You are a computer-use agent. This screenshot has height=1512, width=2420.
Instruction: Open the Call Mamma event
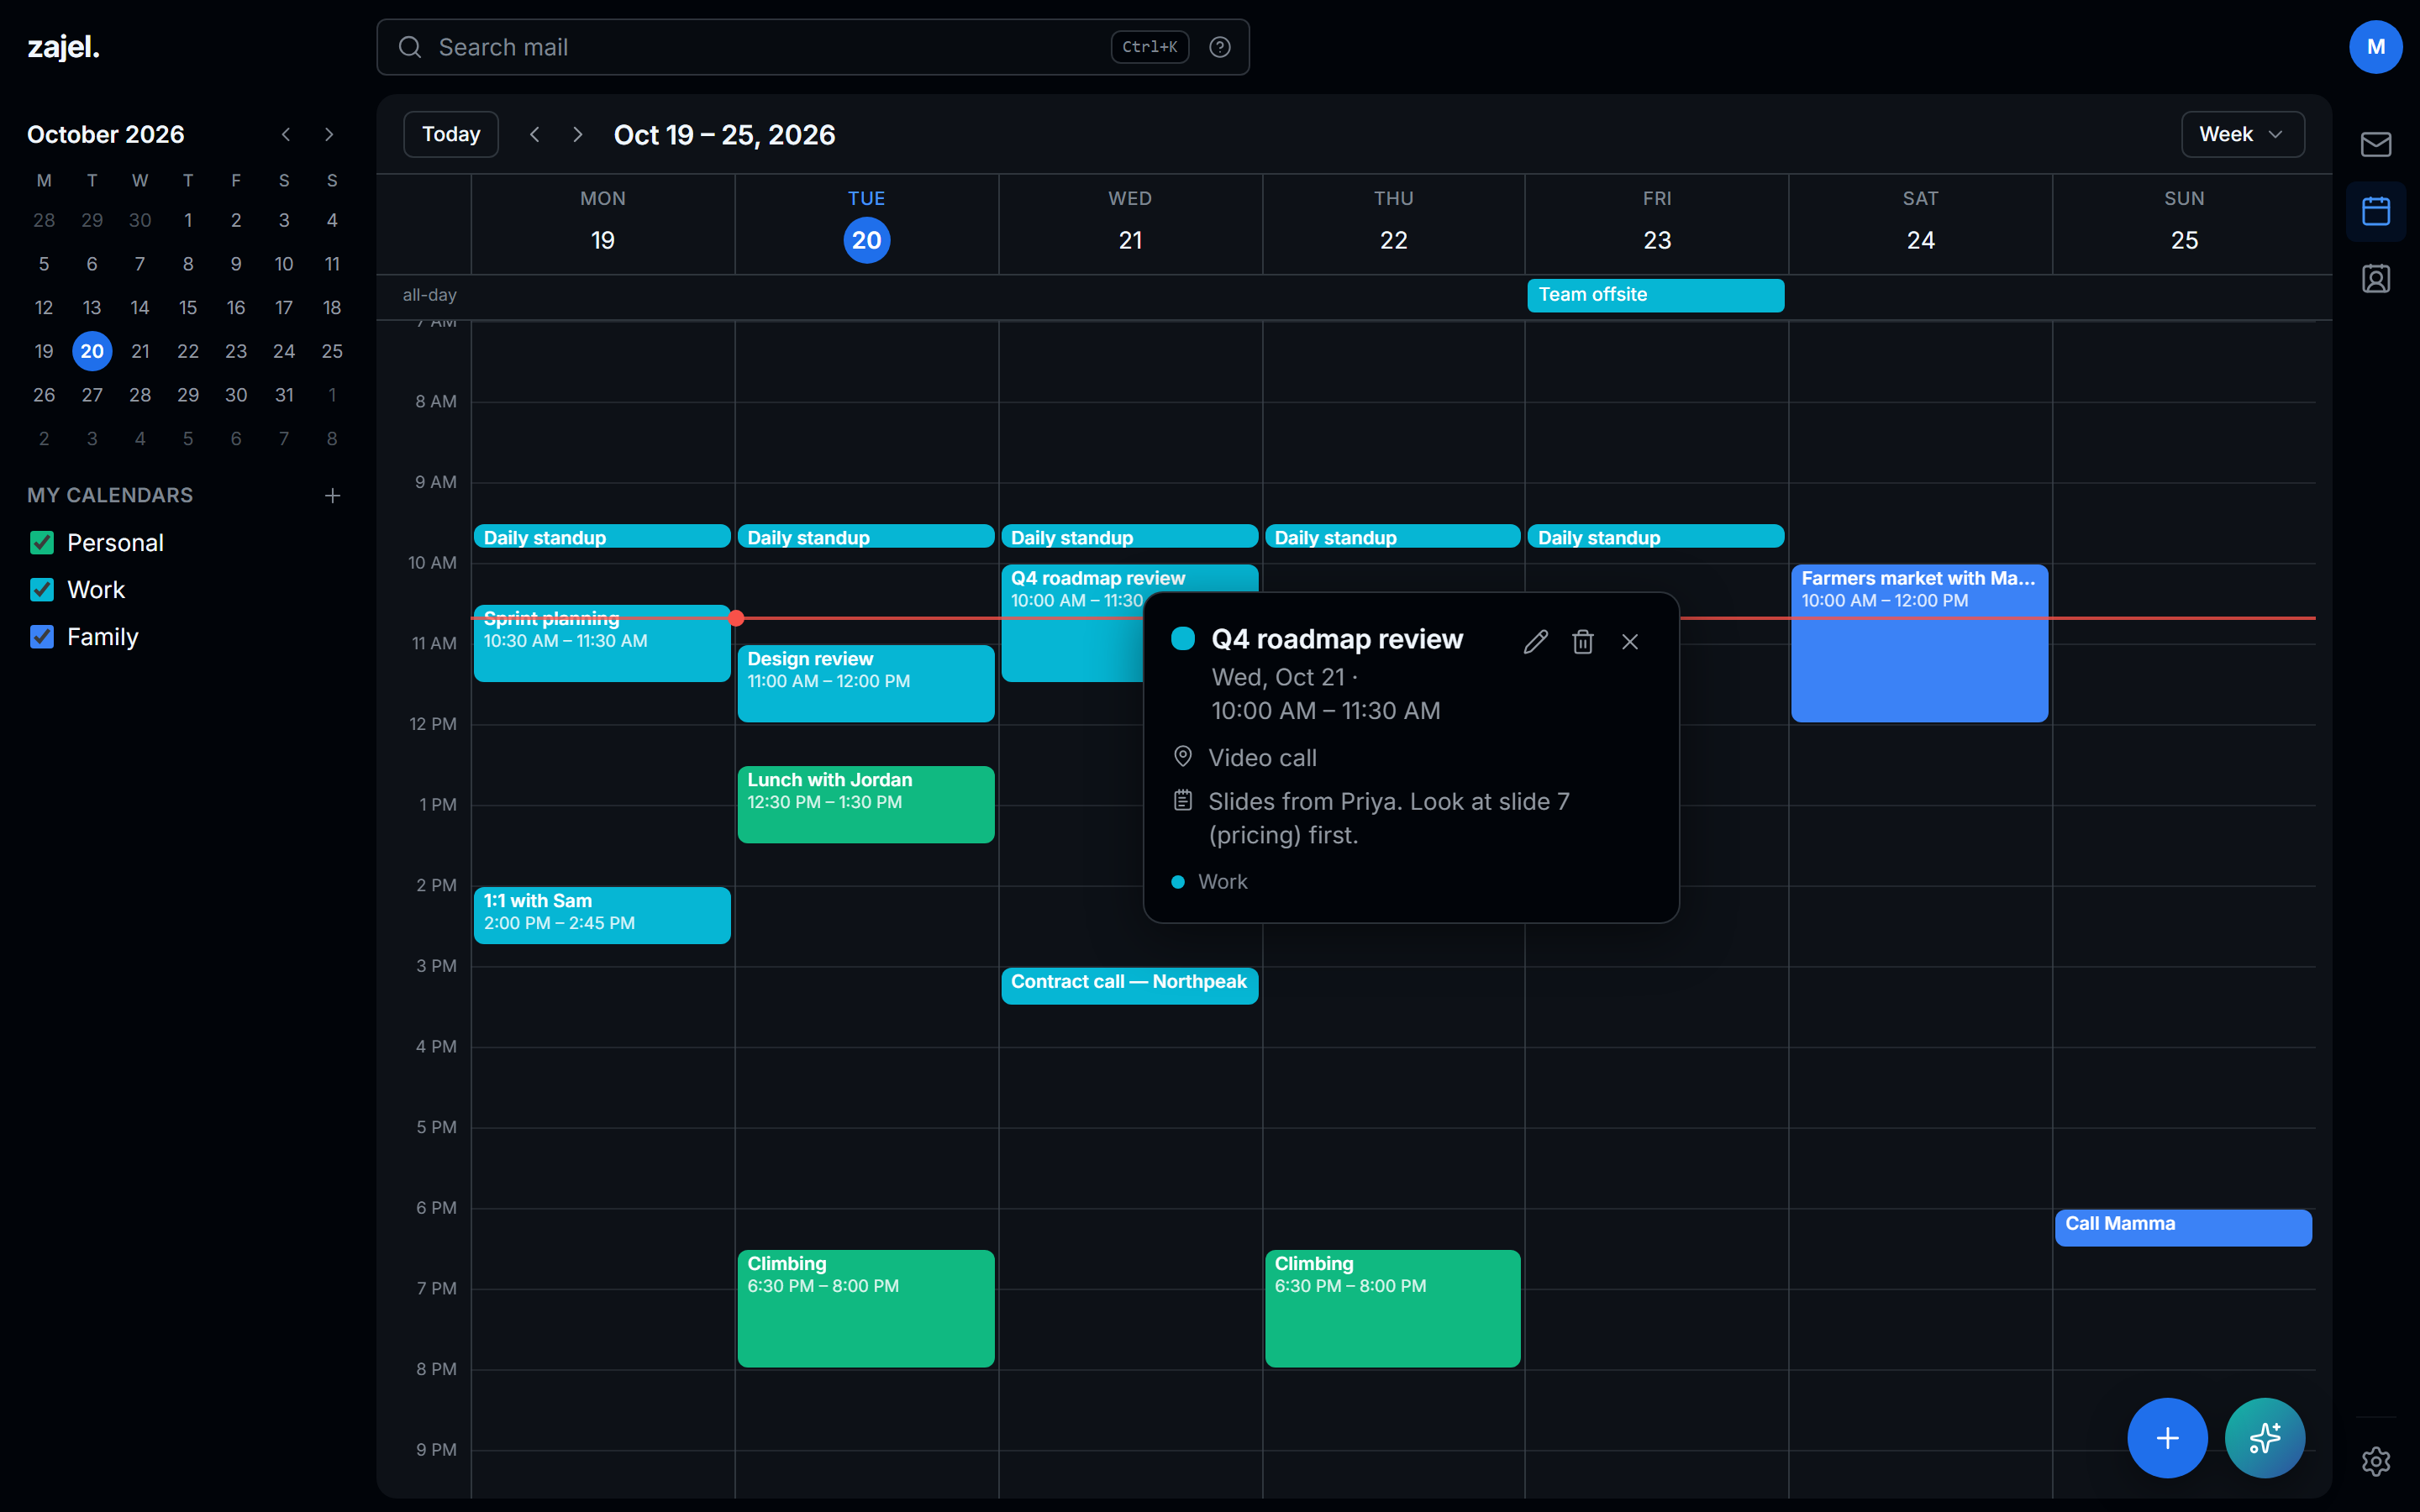point(2183,1228)
